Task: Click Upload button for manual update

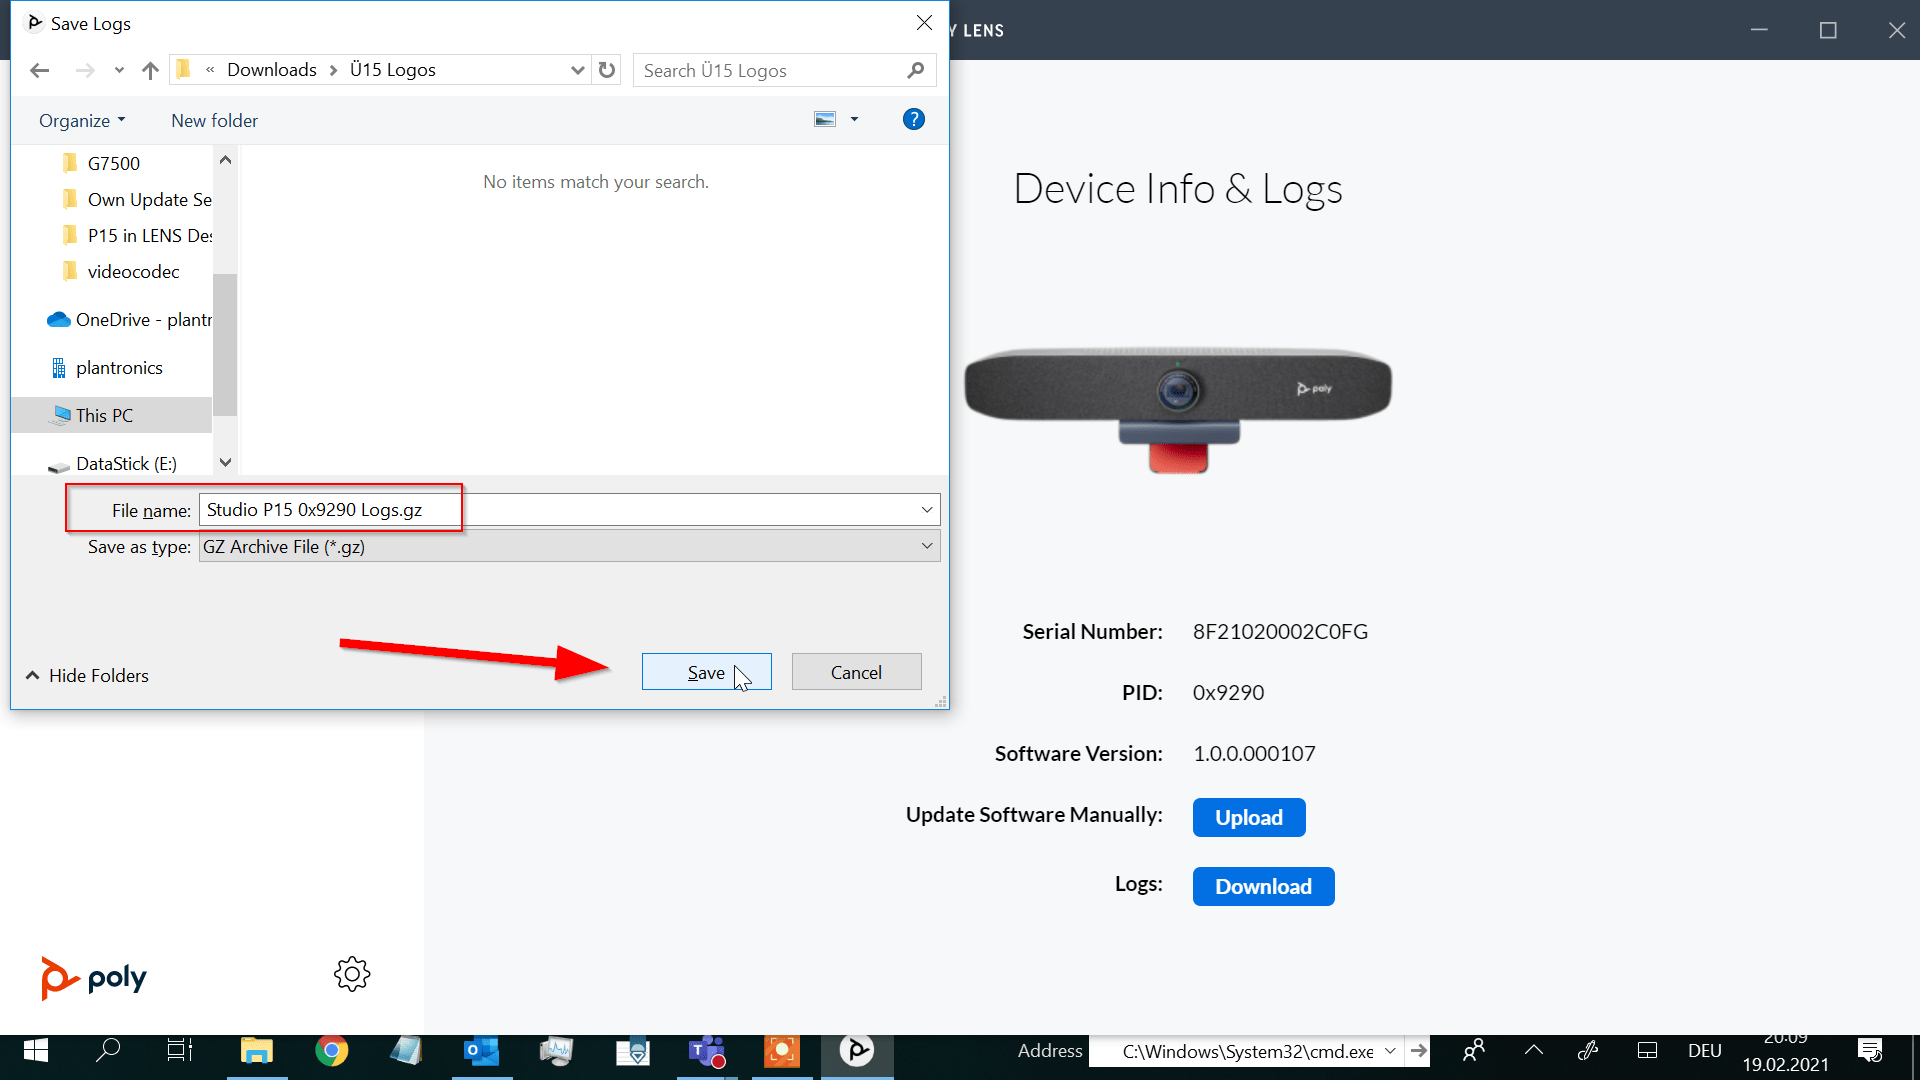Action: (1249, 817)
